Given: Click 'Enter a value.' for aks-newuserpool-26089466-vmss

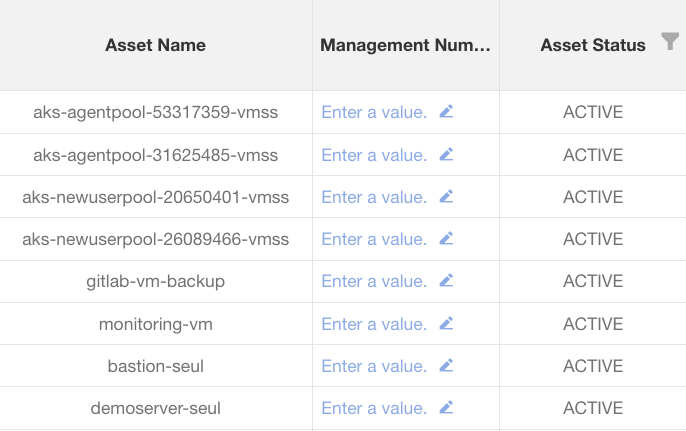Looking at the screenshot, I should pos(374,239).
